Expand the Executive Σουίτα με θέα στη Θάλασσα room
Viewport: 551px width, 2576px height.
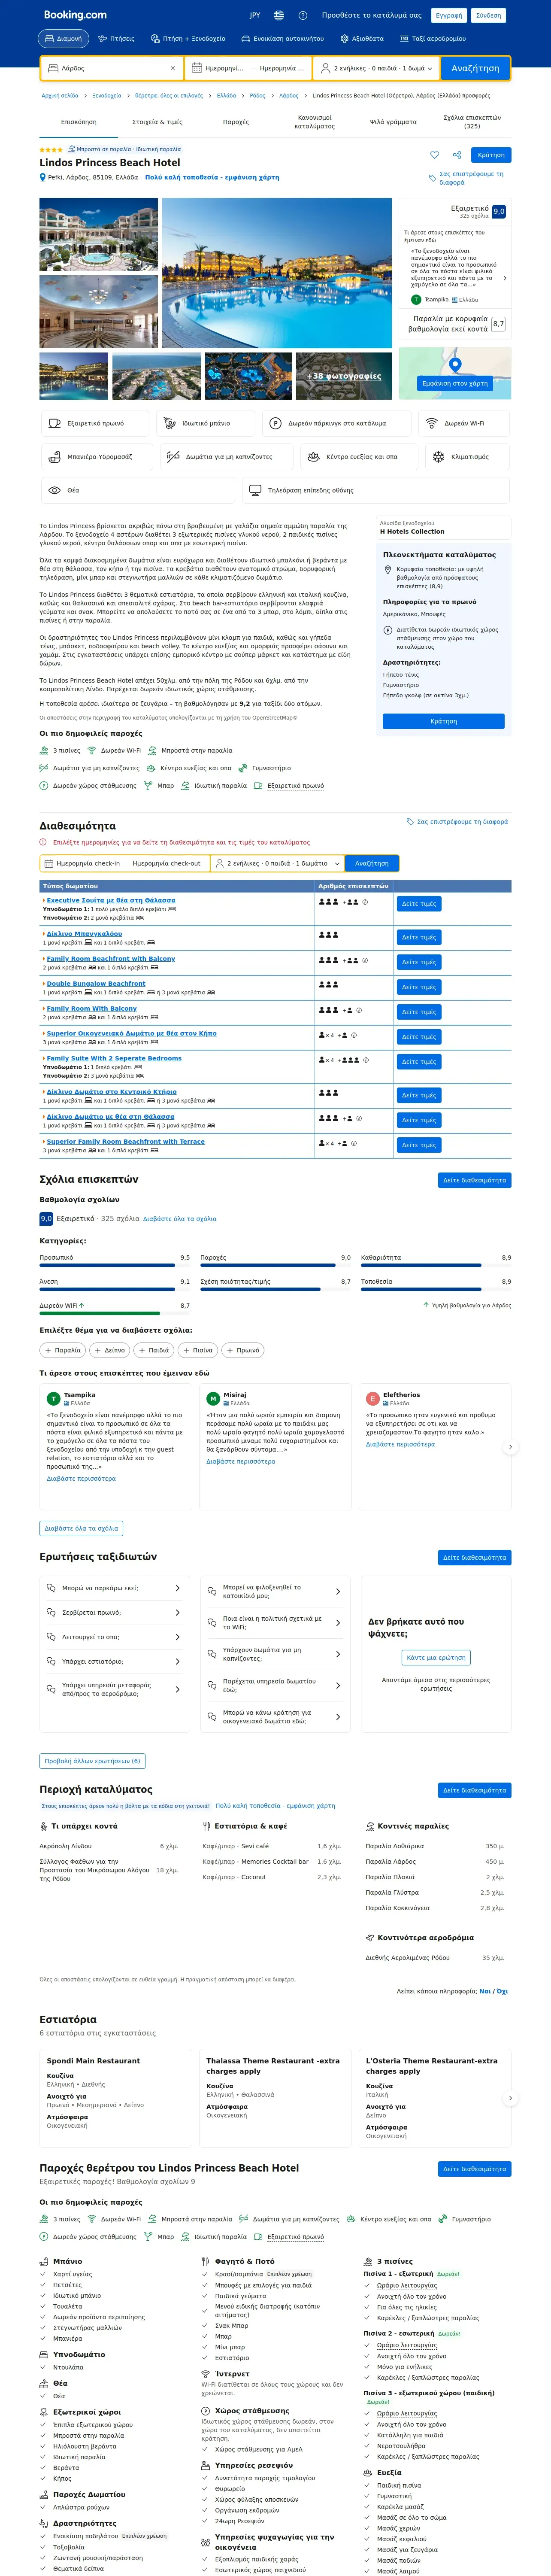tap(111, 900)
